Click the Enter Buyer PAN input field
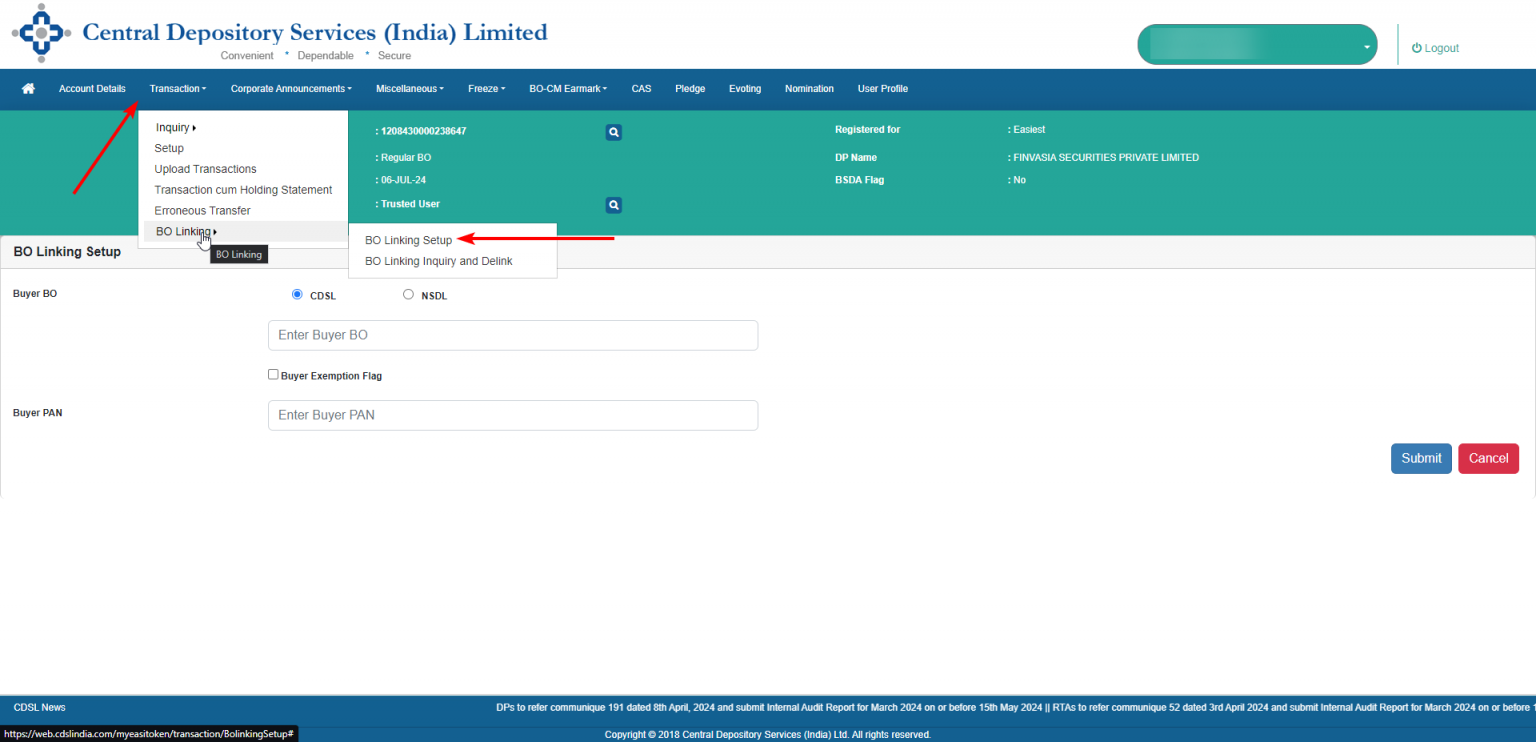This screenshot has height=742, width=1536. coord(512,415)
